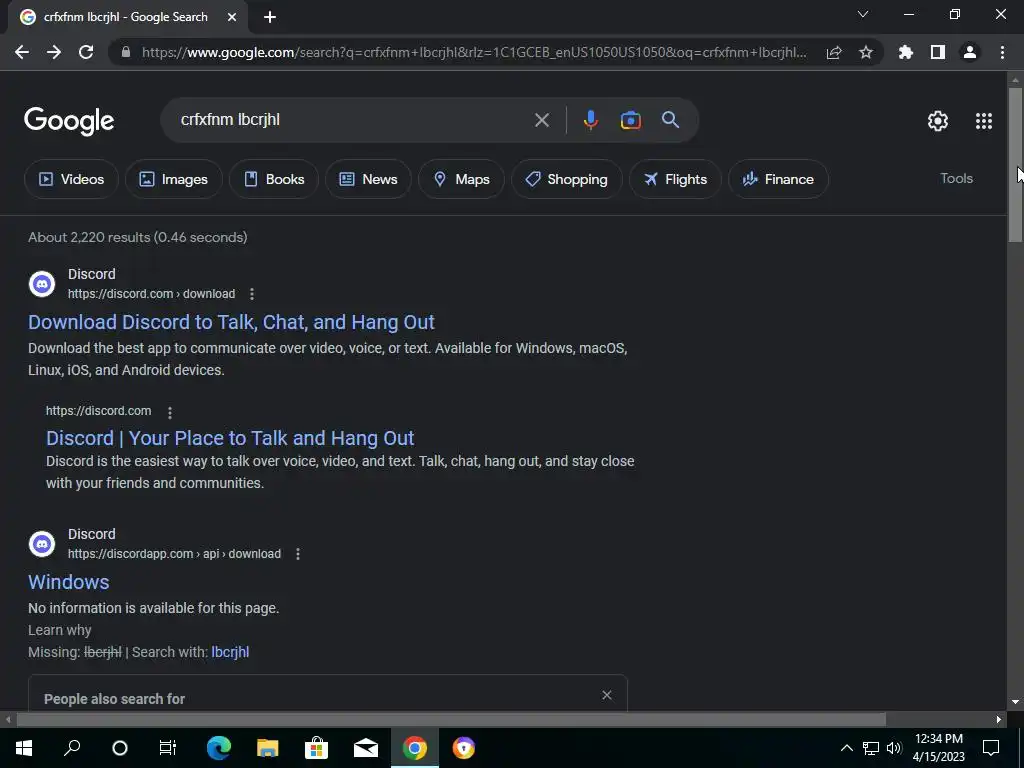The height and width of the screenshot is (768, 1024).
Task: Focus the browser address bar URL
Action: click(x=474, y=52)
